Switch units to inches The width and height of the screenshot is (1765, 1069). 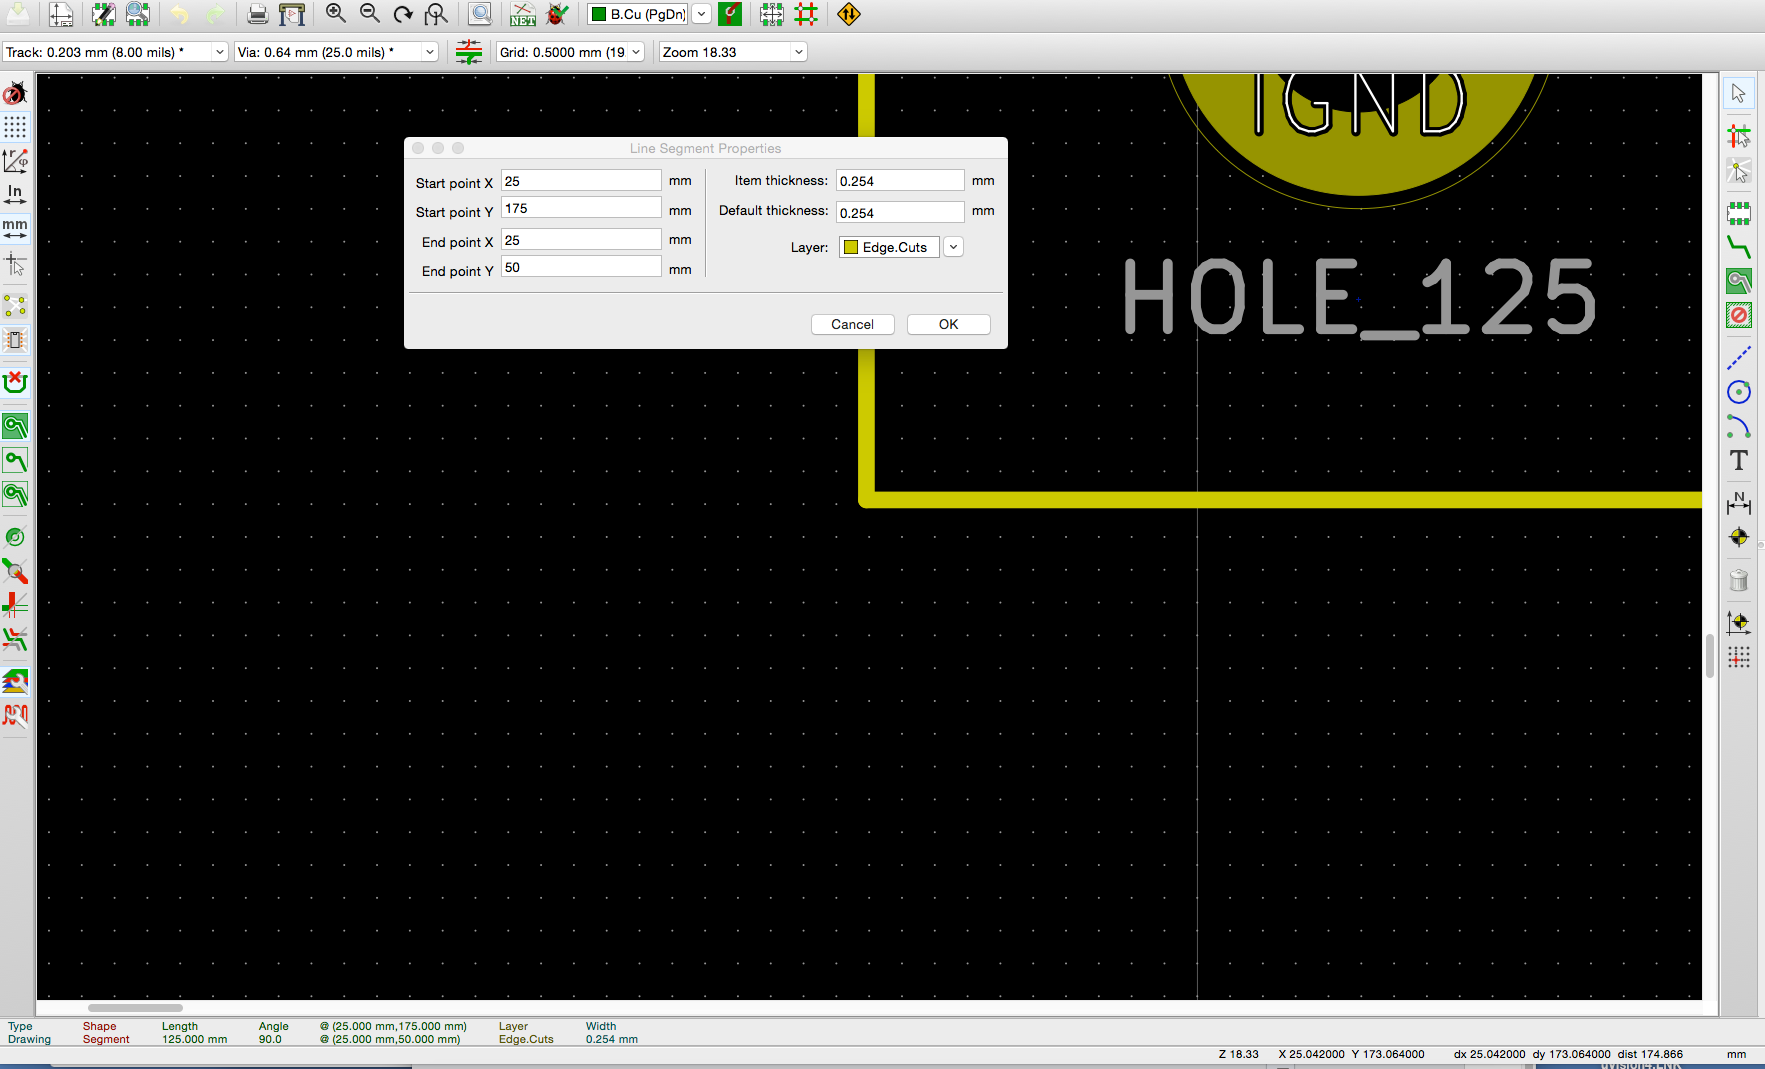[x=15, y=194]
